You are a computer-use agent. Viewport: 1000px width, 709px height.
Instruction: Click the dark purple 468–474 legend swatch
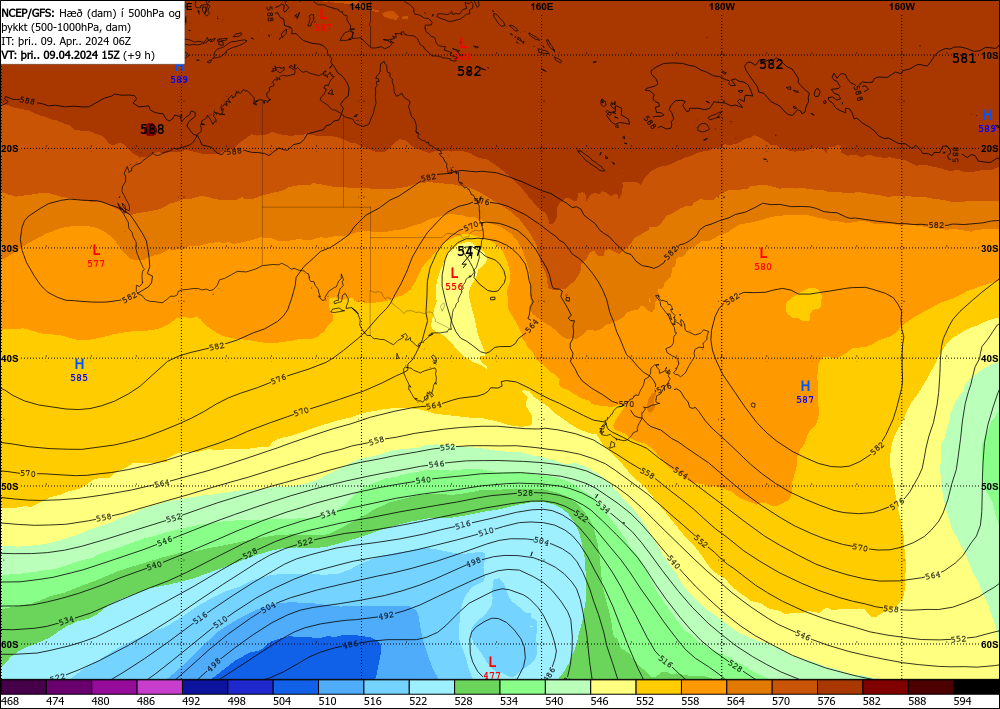coord(24,687)
